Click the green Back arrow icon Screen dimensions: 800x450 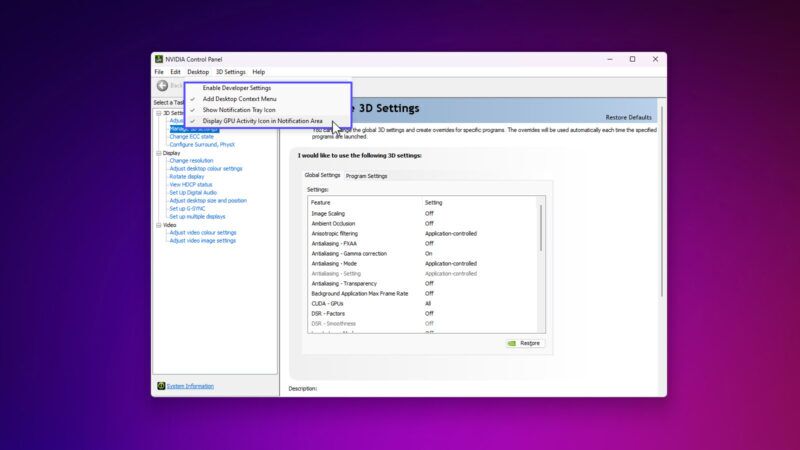pyautogui.click(x=162, y=86)
